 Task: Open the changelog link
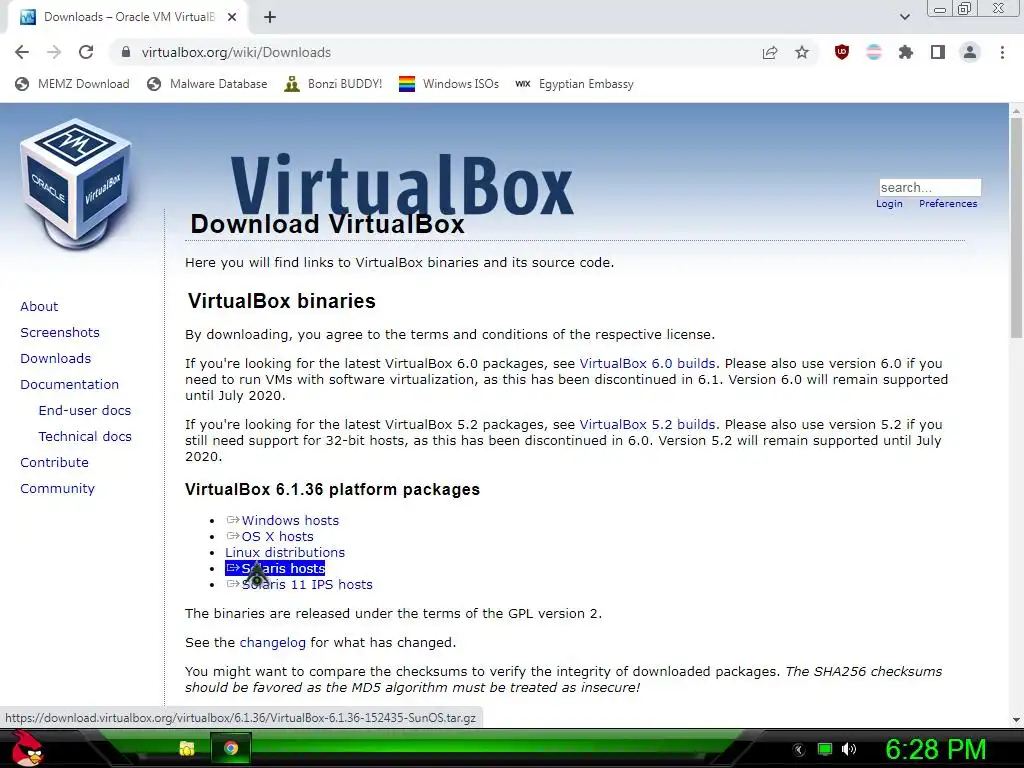(272, 643)
